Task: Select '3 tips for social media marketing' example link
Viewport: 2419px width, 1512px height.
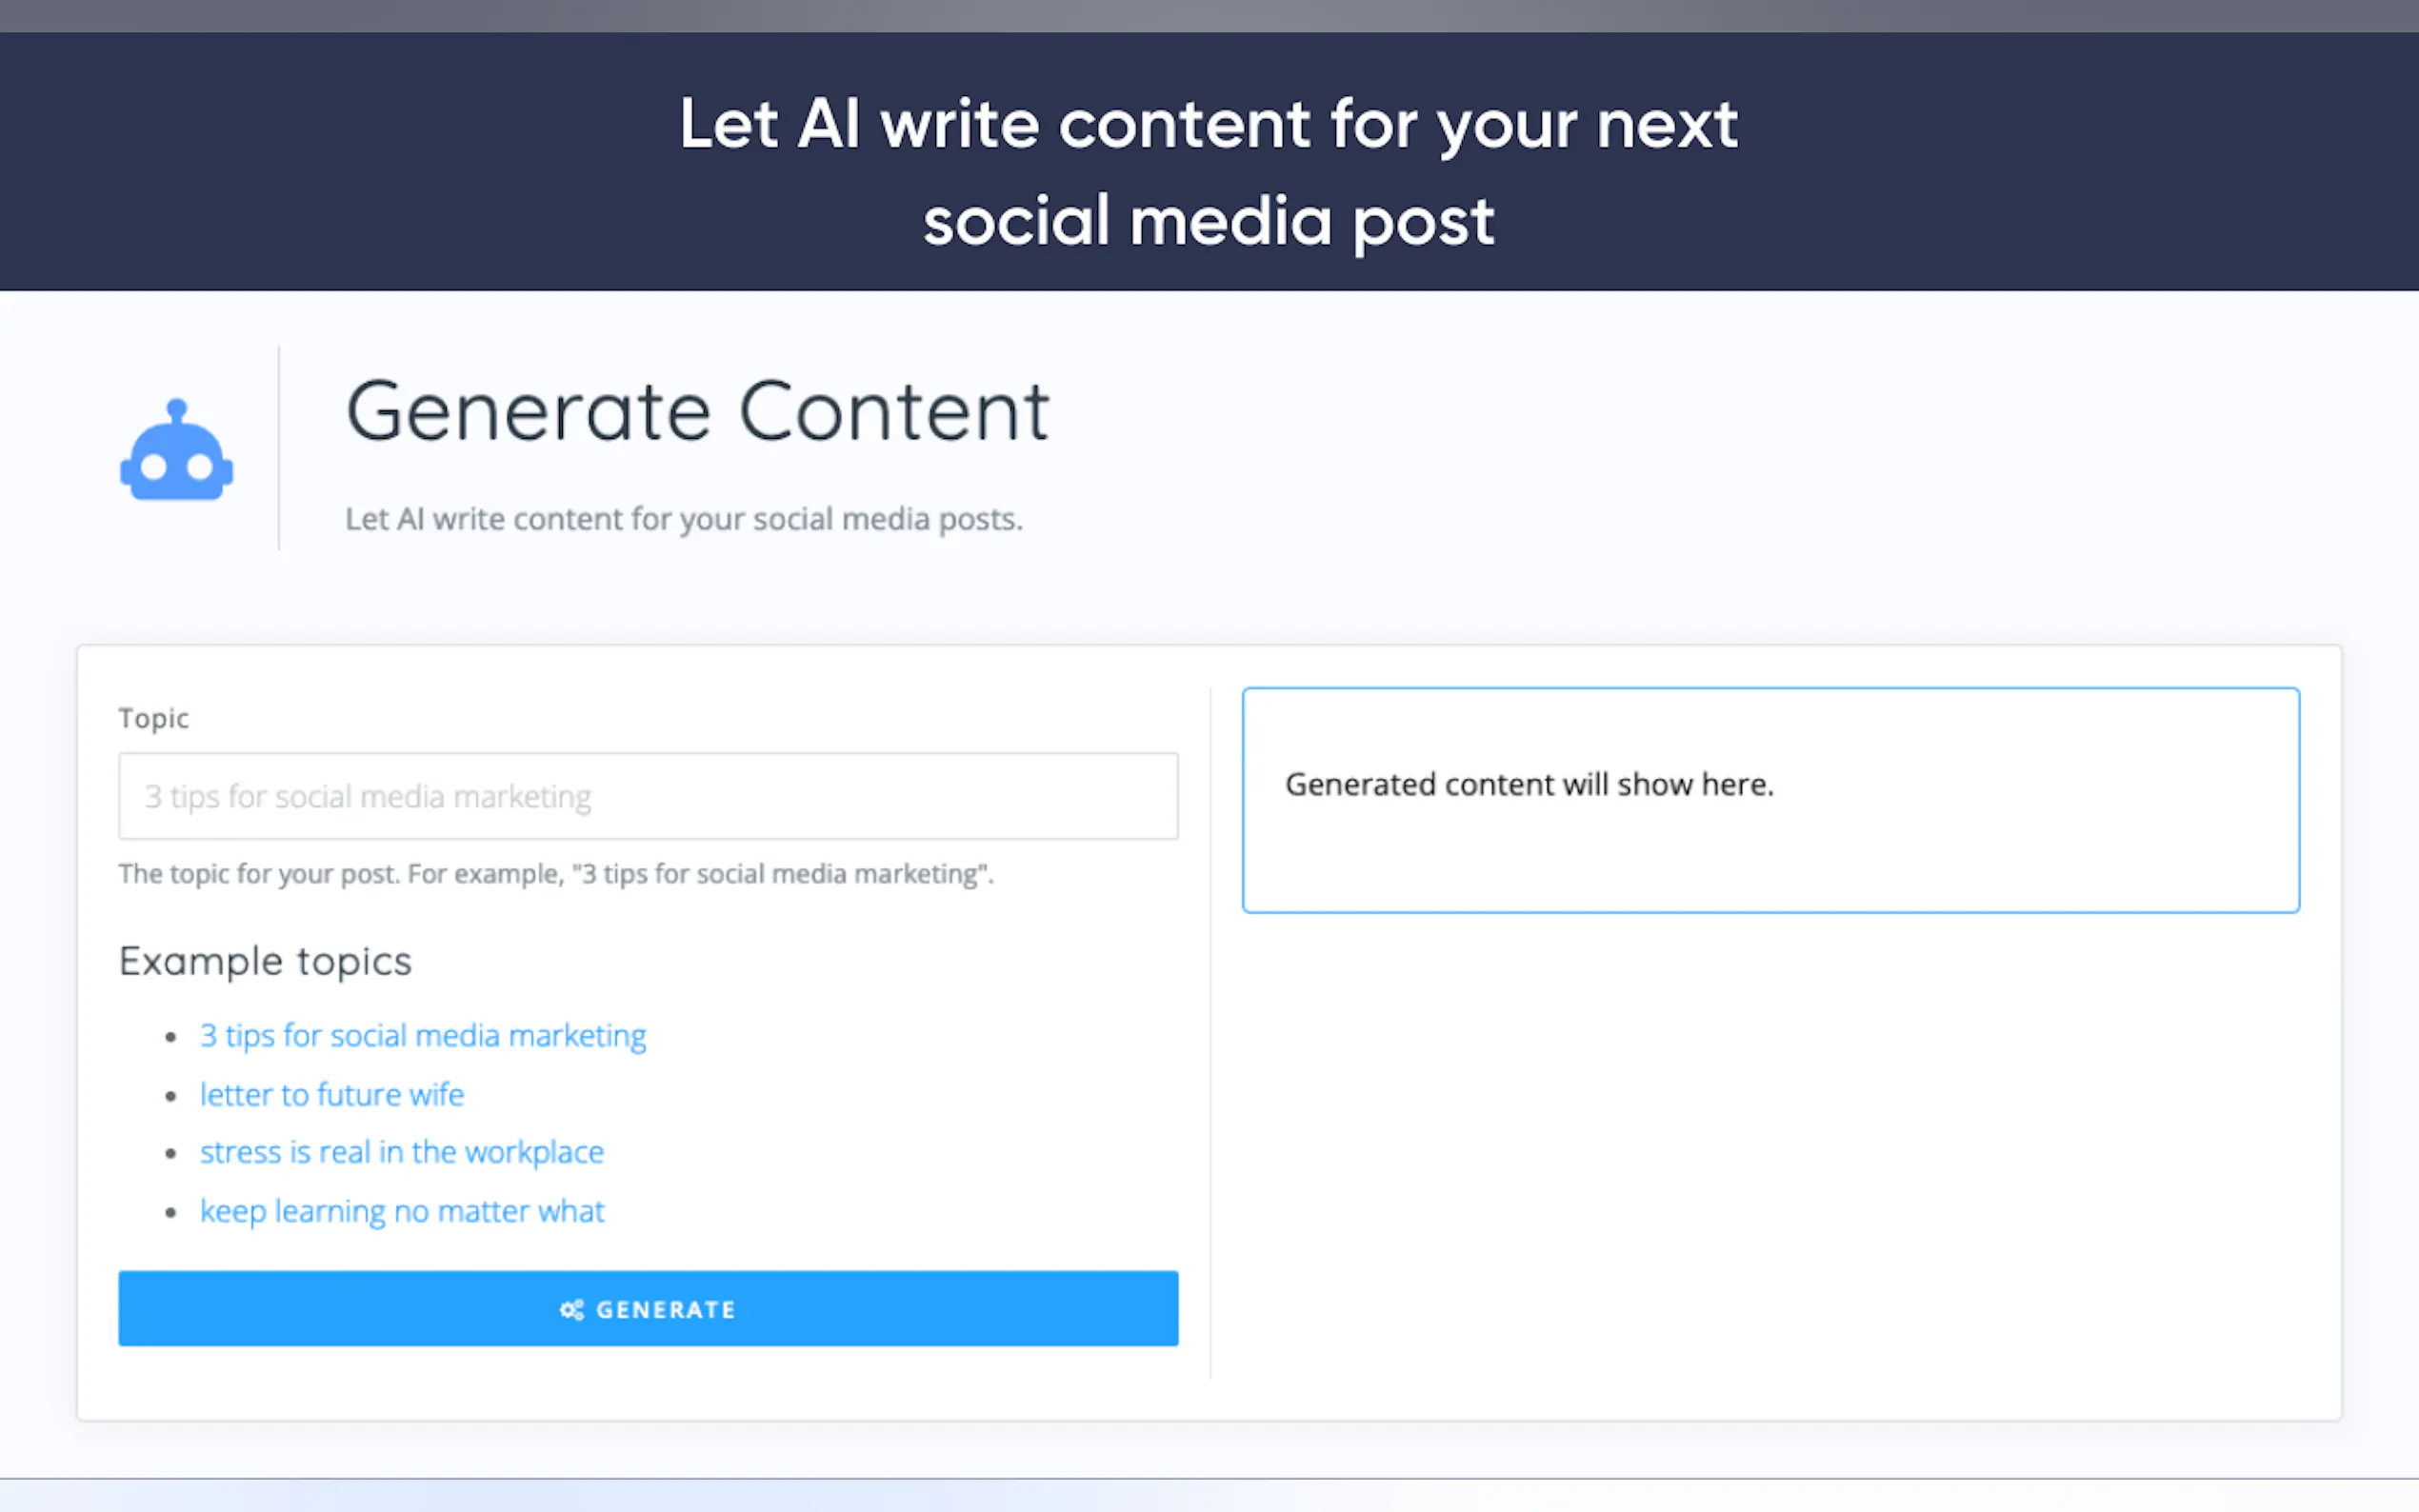Action: 423,1036
